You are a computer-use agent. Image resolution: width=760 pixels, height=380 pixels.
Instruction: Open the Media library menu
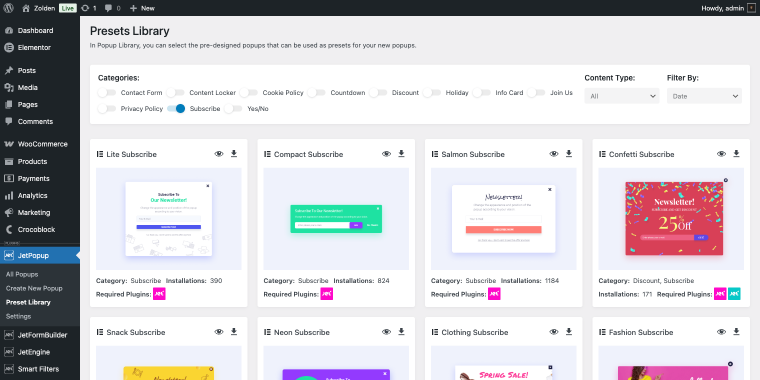point(40,87)
